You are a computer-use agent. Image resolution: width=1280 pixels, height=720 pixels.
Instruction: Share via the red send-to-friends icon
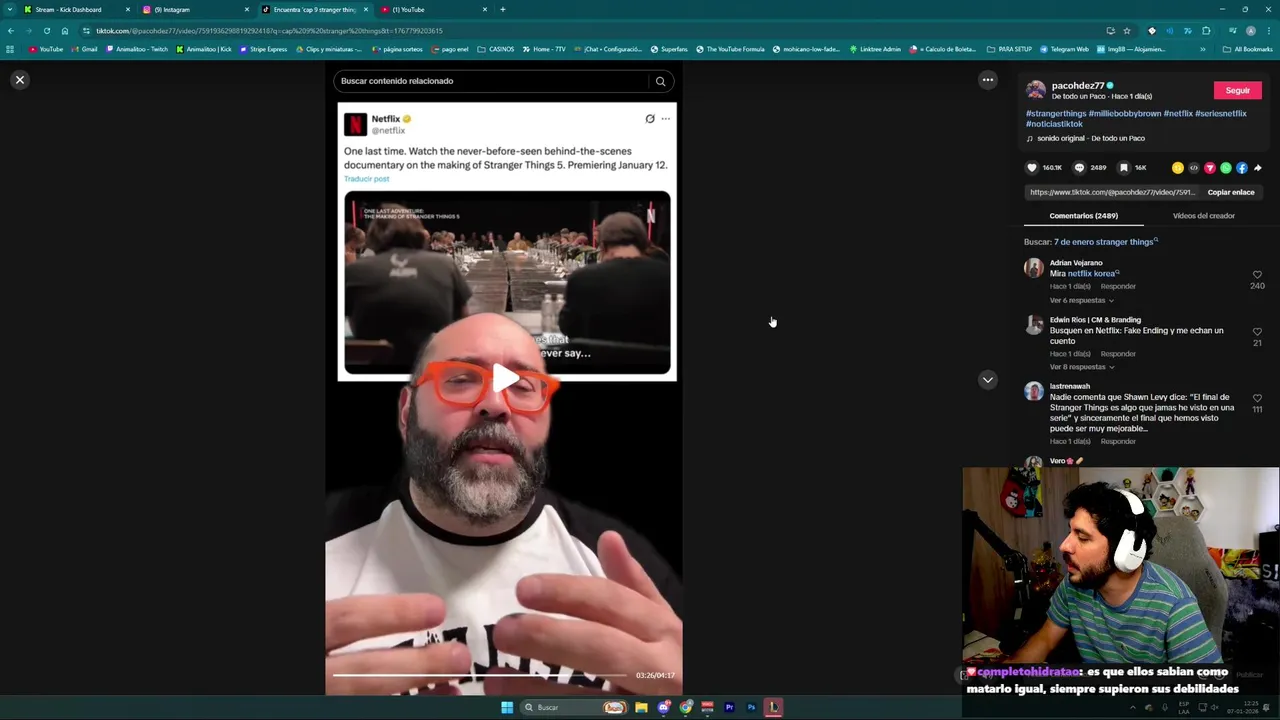point(1209,168)
